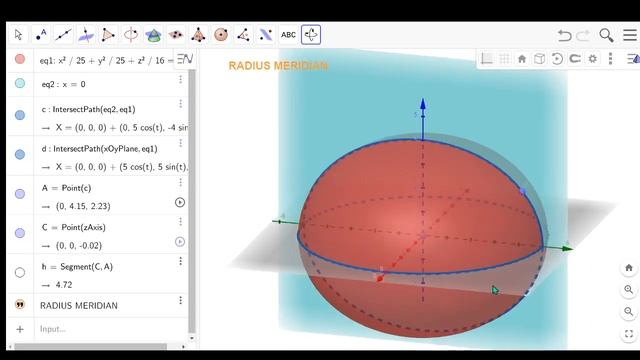The width and height of the screenshot is (640, 360).
Task: Open the options menu for eq2
Action: [180, 80]
